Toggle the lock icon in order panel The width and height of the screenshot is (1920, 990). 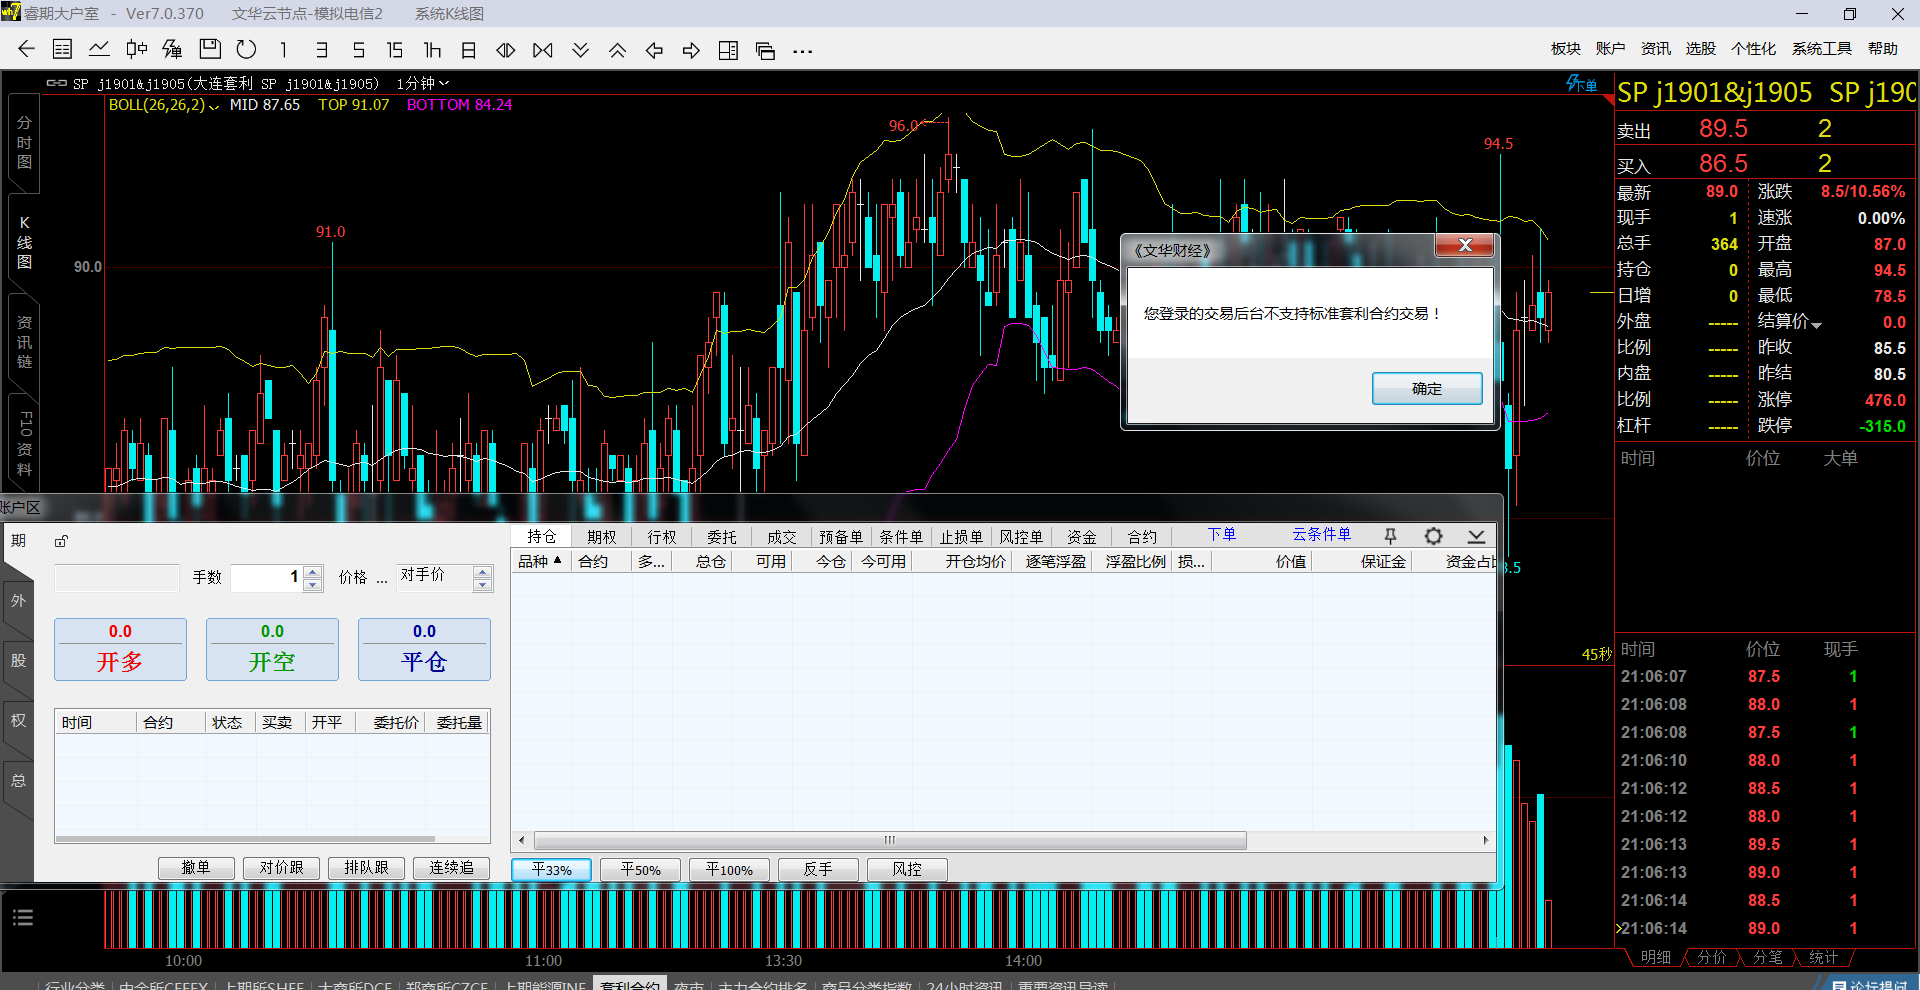pyautogui.click(x=61, y=541)
